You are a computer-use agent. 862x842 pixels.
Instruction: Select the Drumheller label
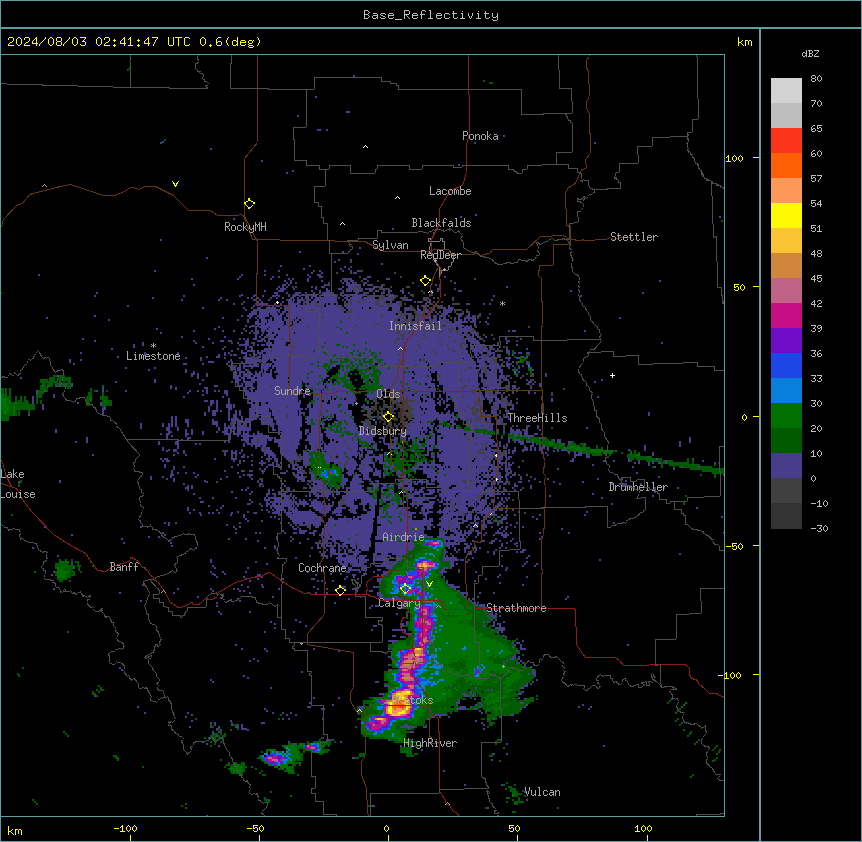[x=638, y=487]
